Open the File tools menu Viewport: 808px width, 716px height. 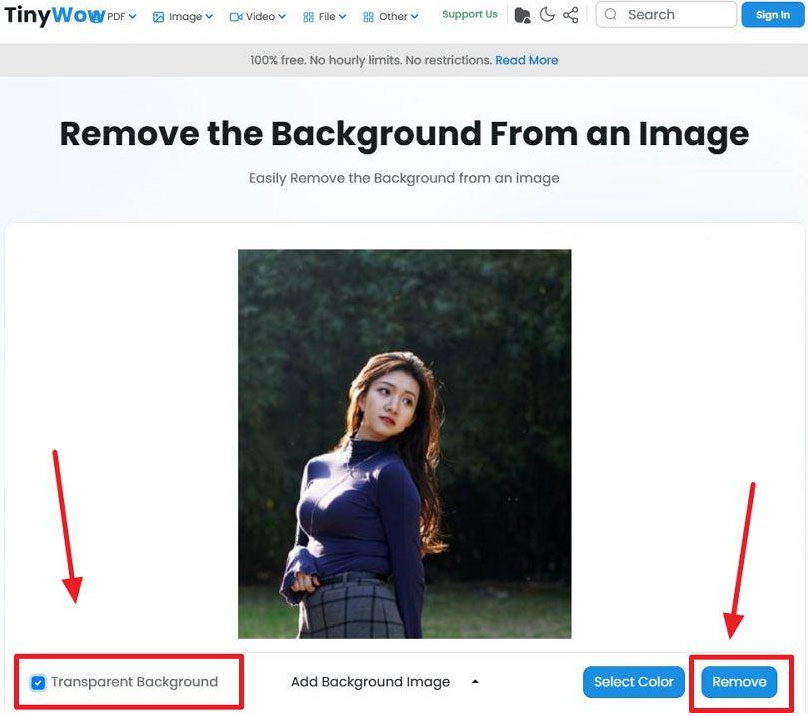327,16
